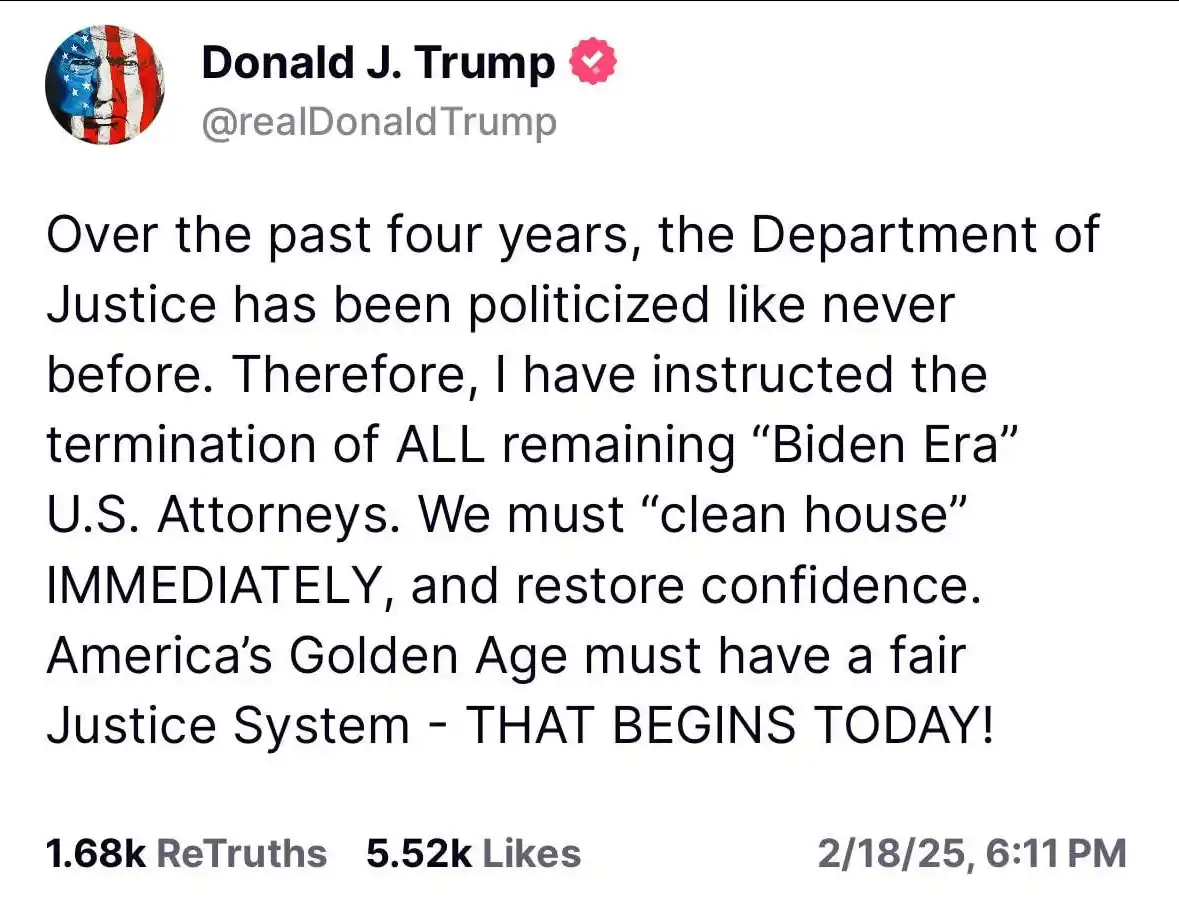Click the capitalized word ALL
This screenshot has width=1179, height=902.
[440, 444]
